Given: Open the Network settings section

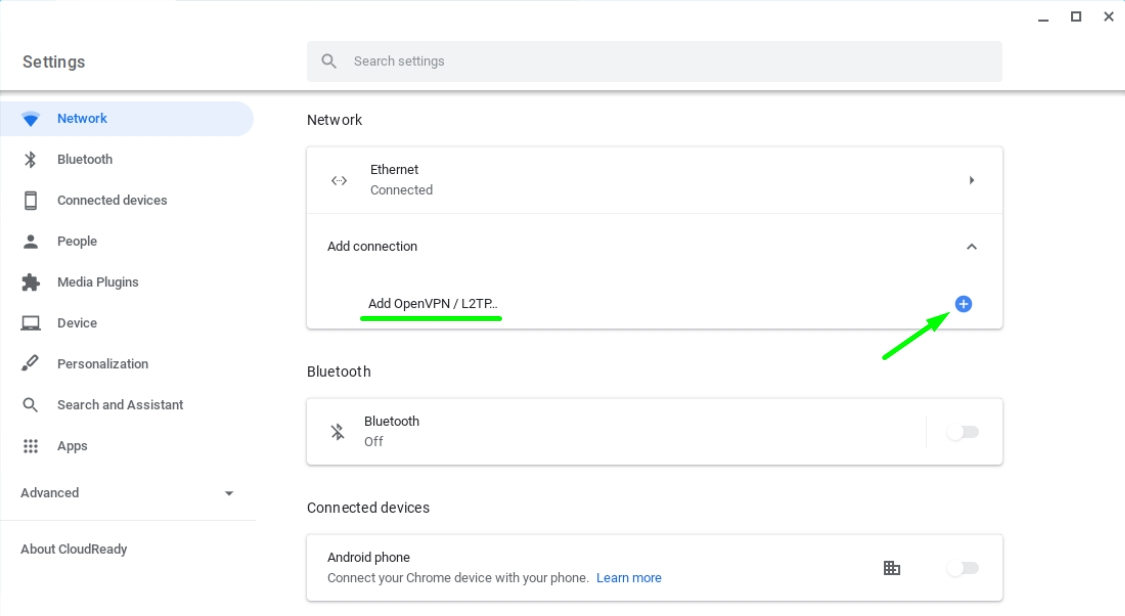Looking at the screenshot, I should point(126,118).
